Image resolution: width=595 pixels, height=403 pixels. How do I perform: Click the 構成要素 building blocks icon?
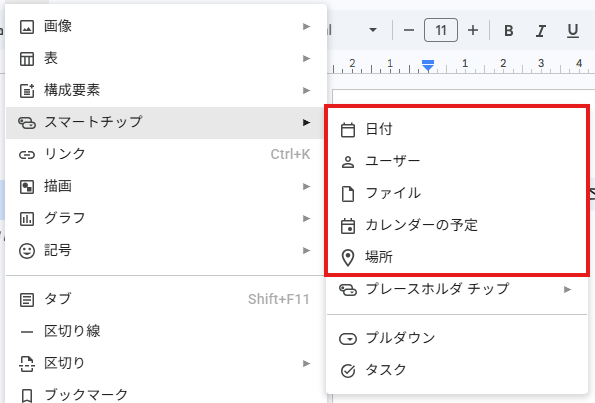[x=27, y=91]
